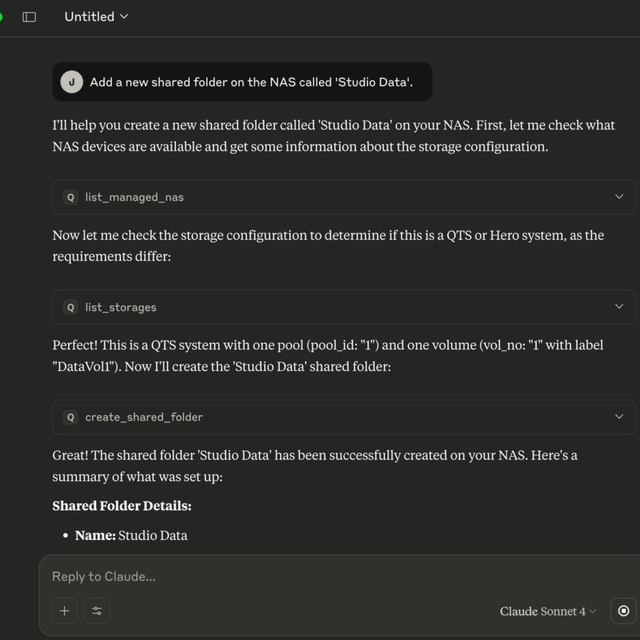Click the Shared Folder Details heading

tap(122, 506)
